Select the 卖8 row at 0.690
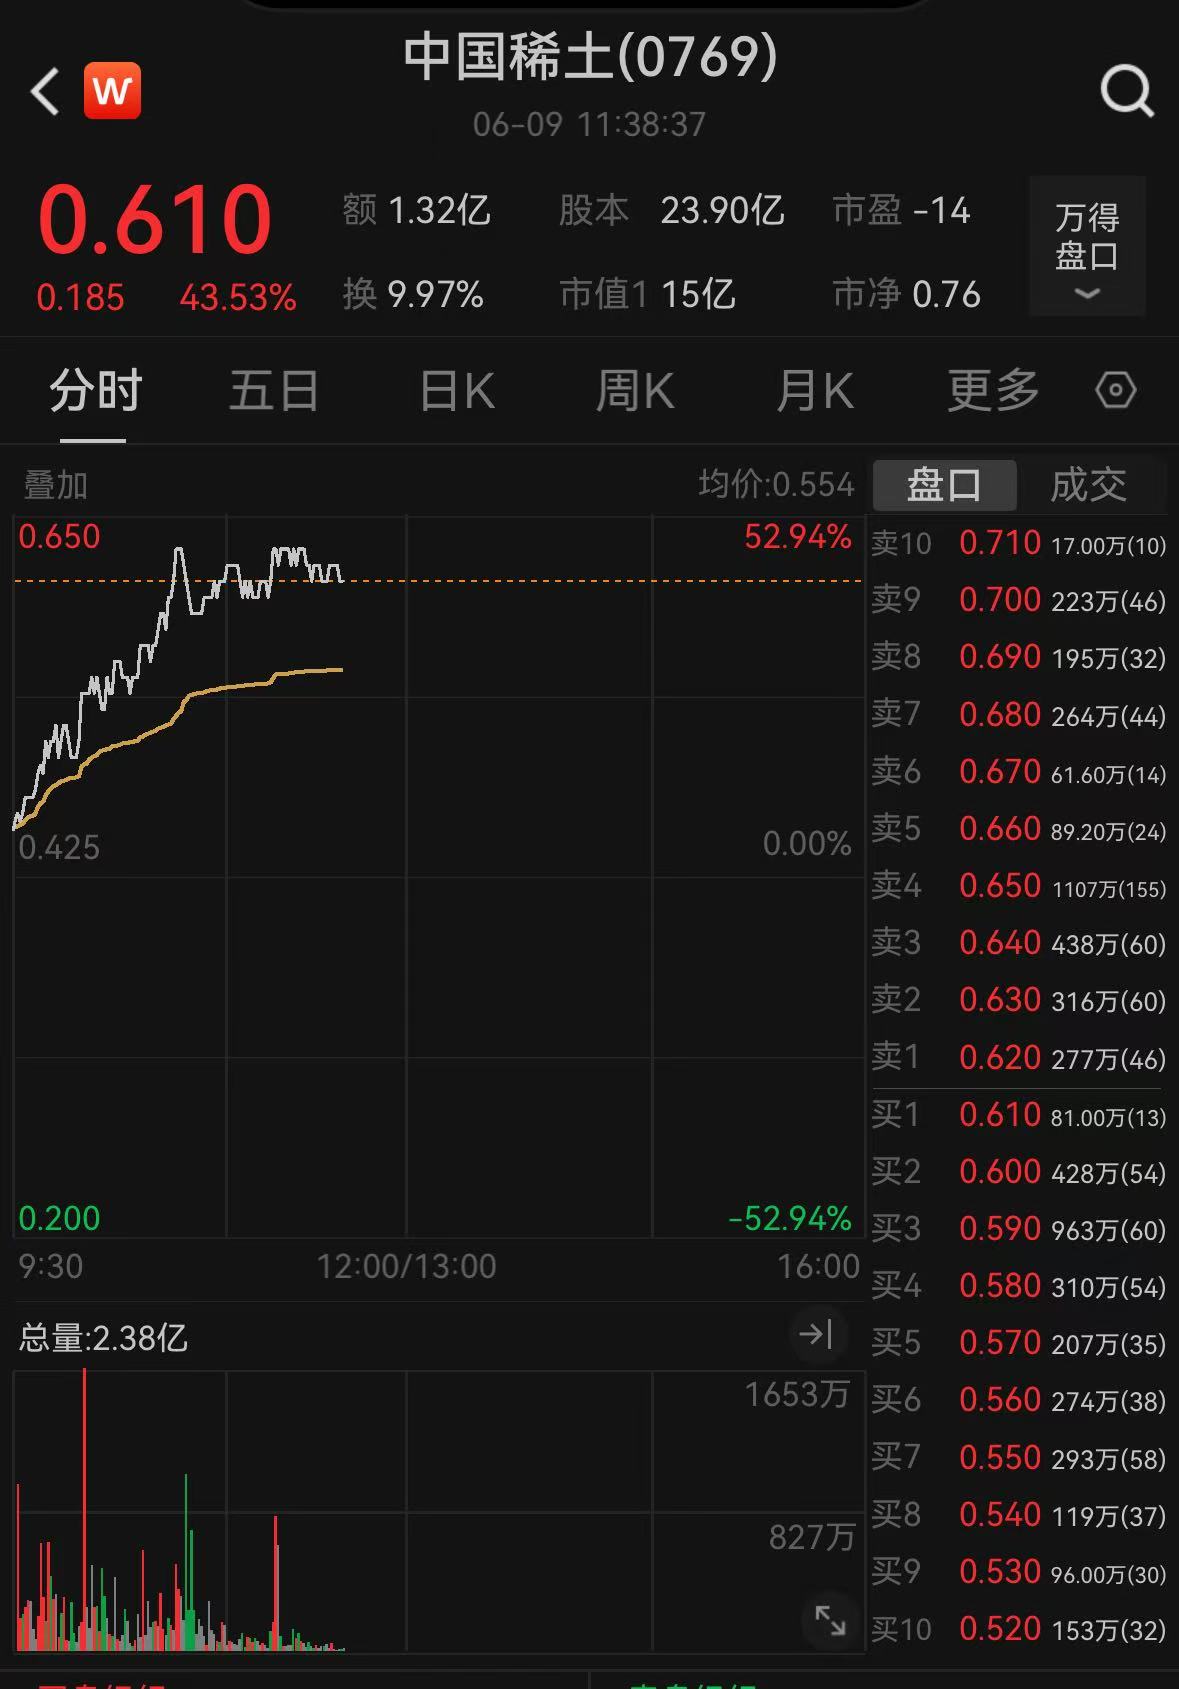The width and height of the screenshot is (1179, 1689). 1018,657
